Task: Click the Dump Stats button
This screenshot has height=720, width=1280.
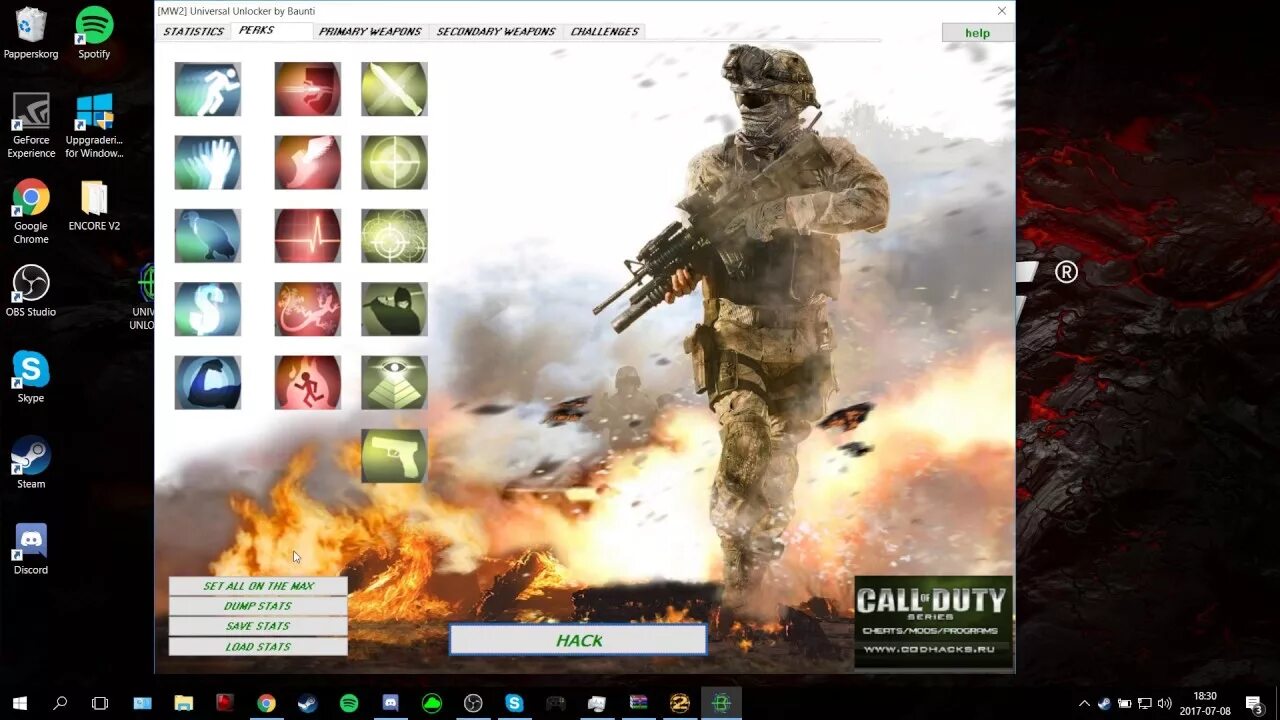Action: (x=258, y=606)
